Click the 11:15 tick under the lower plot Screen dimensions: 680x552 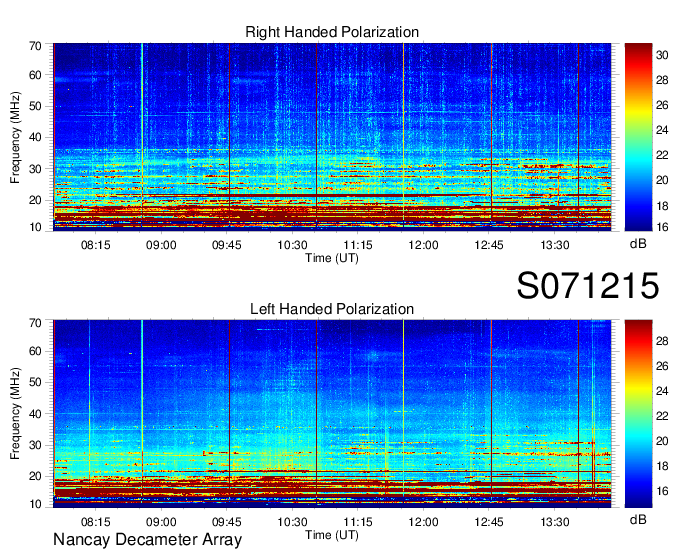coord(358,522)
